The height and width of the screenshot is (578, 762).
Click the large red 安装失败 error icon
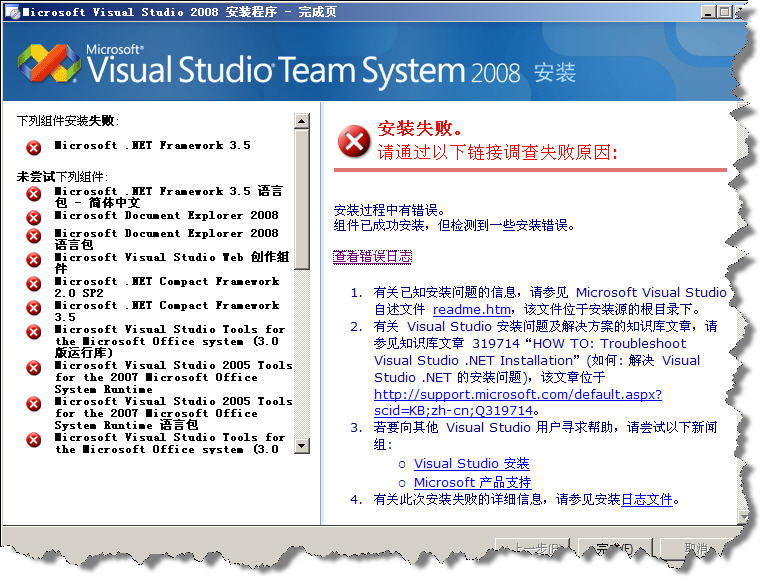(x=354, y=141)
